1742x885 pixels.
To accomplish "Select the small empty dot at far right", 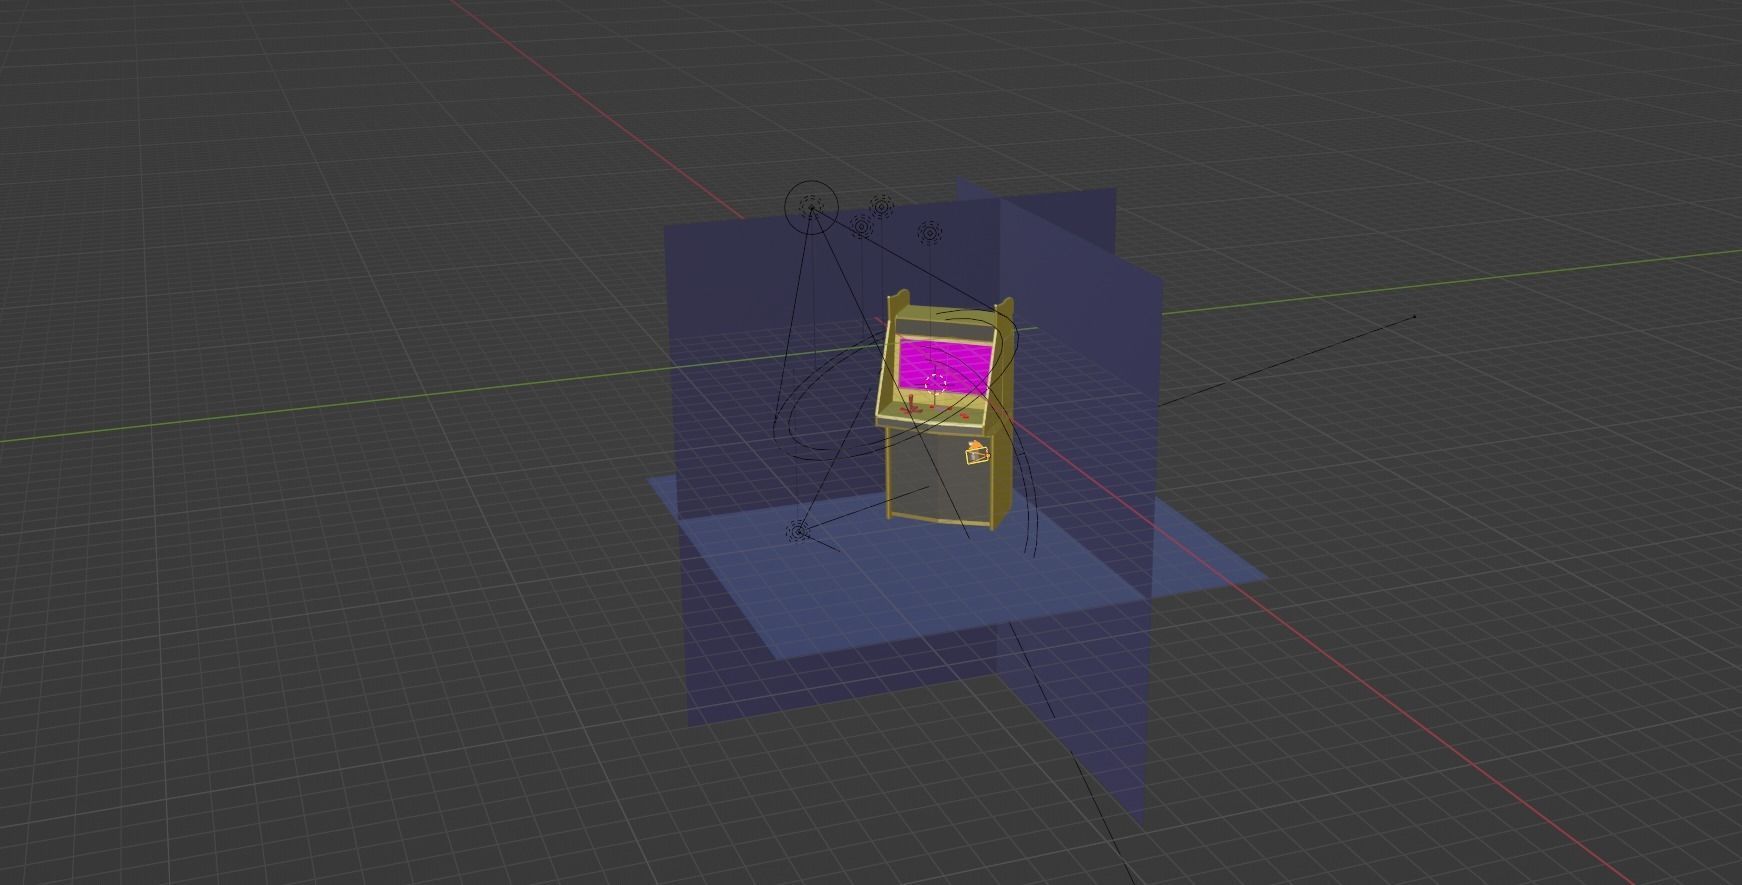I will tap(1414, 317).
